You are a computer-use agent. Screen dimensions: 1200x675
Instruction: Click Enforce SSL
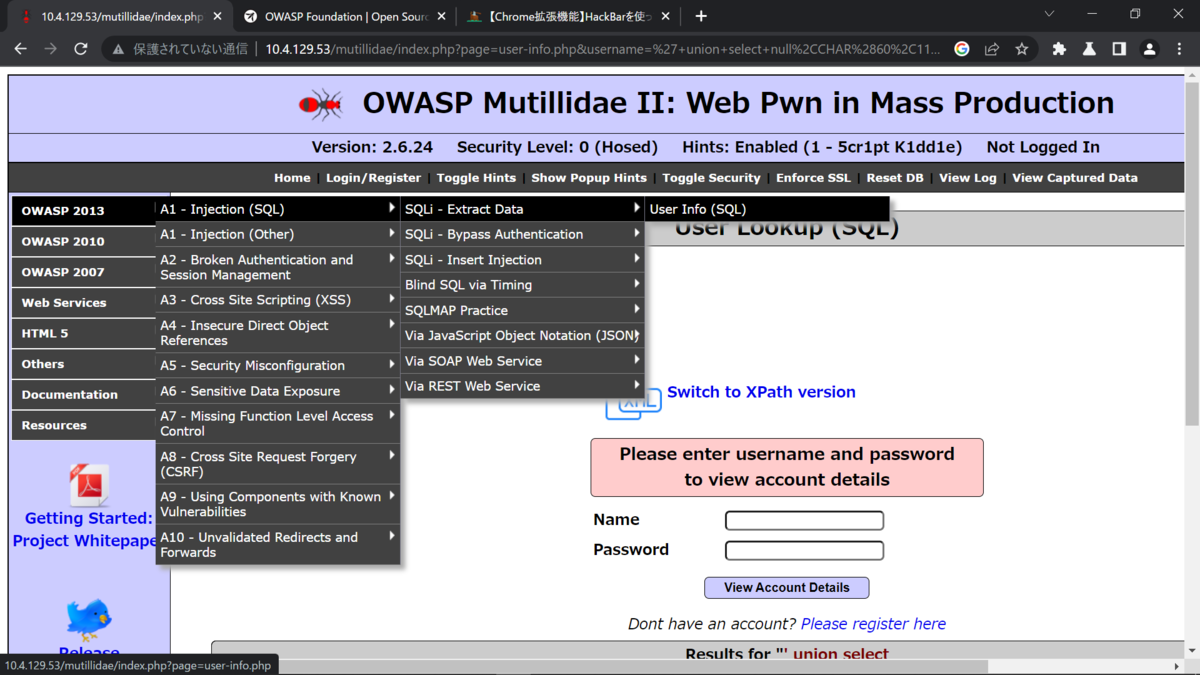813,178
